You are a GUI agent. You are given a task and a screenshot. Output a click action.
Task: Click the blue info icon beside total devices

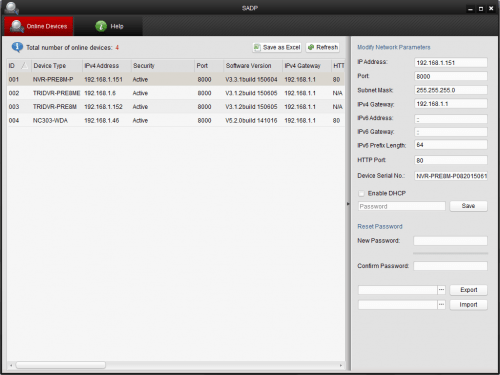[x=17, y=47]
